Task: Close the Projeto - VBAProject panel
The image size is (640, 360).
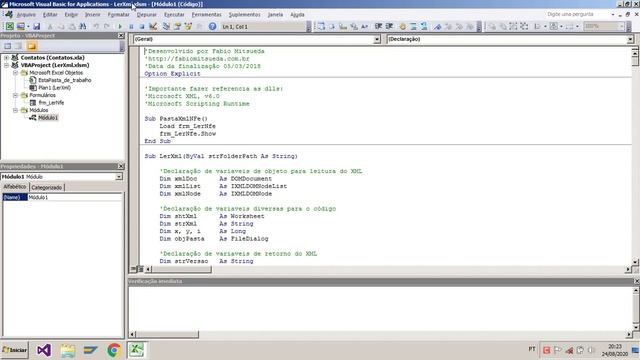Action: [x=121, y=36]
